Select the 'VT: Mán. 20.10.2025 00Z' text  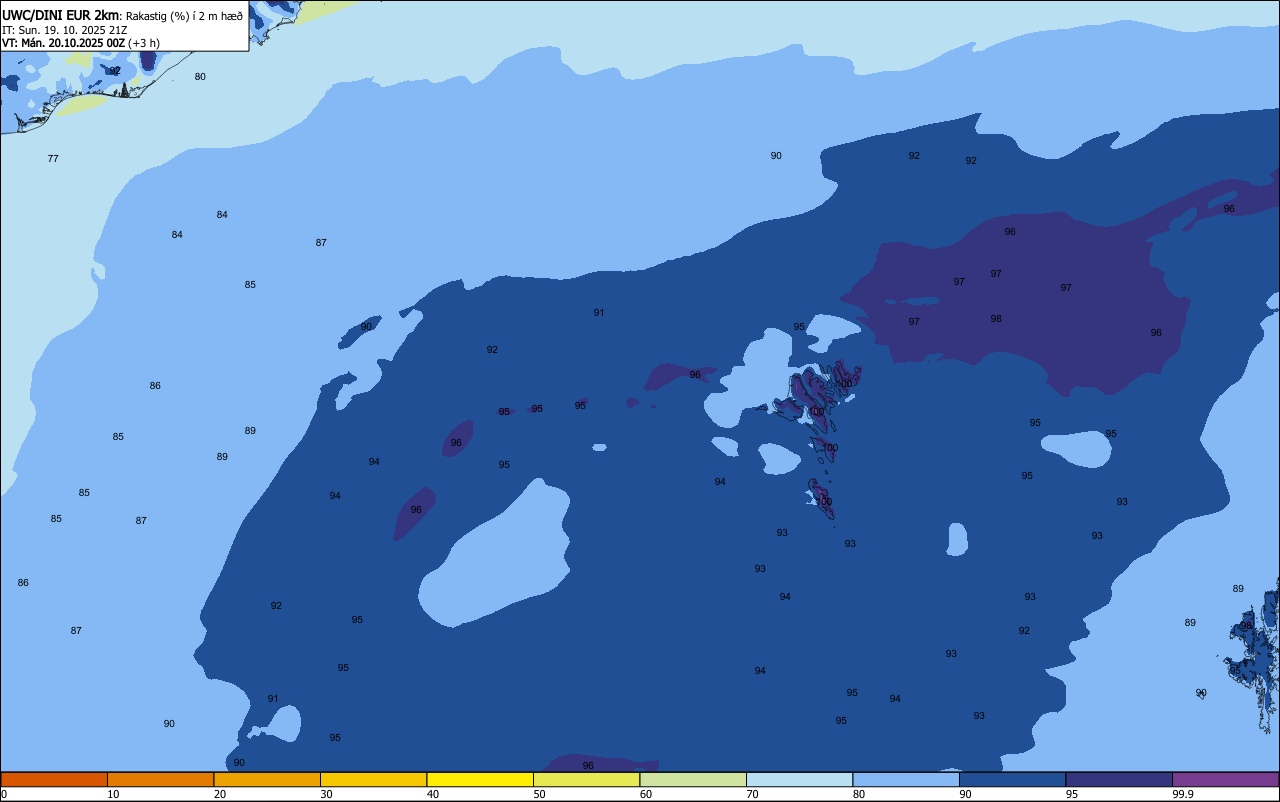point(63,43)
